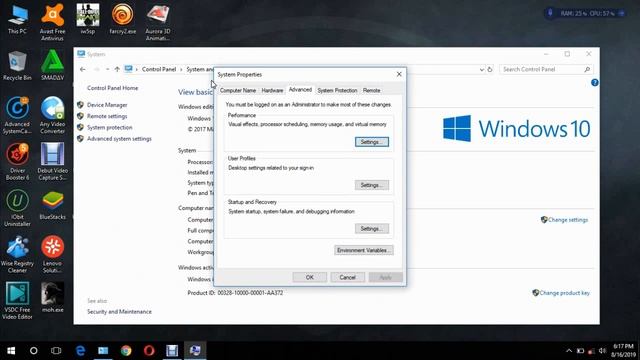The height and width of the screenshot is (360, 640).
Task: Open Security and Maintenance link
Action: pyautogui.click(x=119, y=312)
